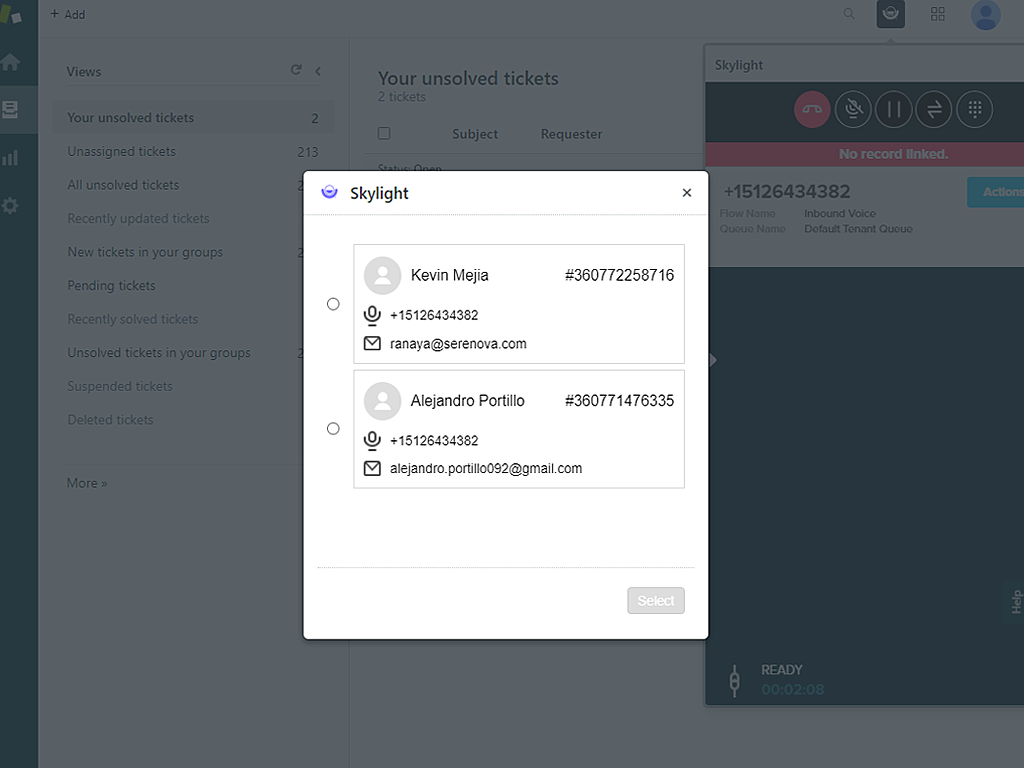The height and width of the screenshot is (768, 1024).
Task: Put the call on hold
Action: click(x=893, y=109)
